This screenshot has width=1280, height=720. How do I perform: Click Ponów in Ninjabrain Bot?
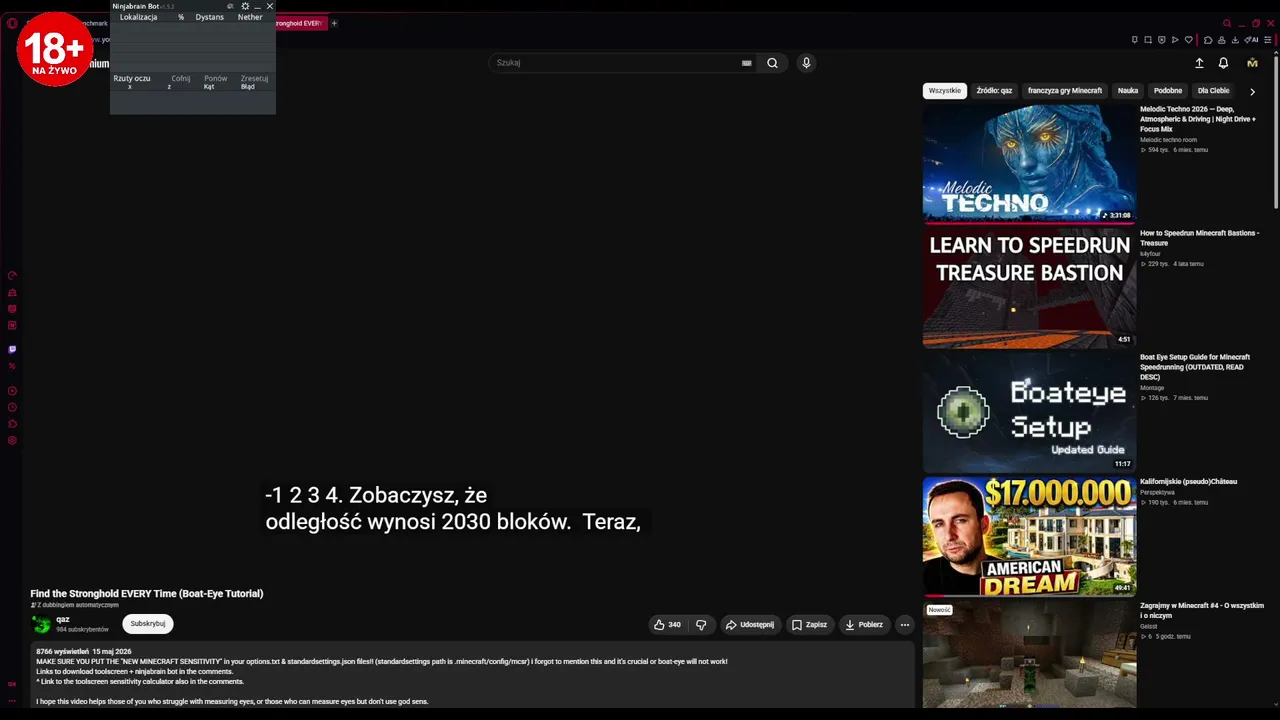click(216, 78)
